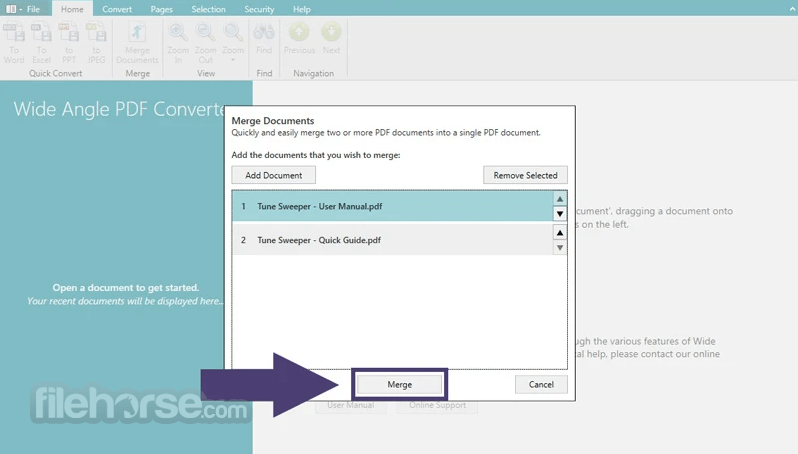
Task: Move Quick Guide.pdf down with the down arrow
Action: coord(560,248)
